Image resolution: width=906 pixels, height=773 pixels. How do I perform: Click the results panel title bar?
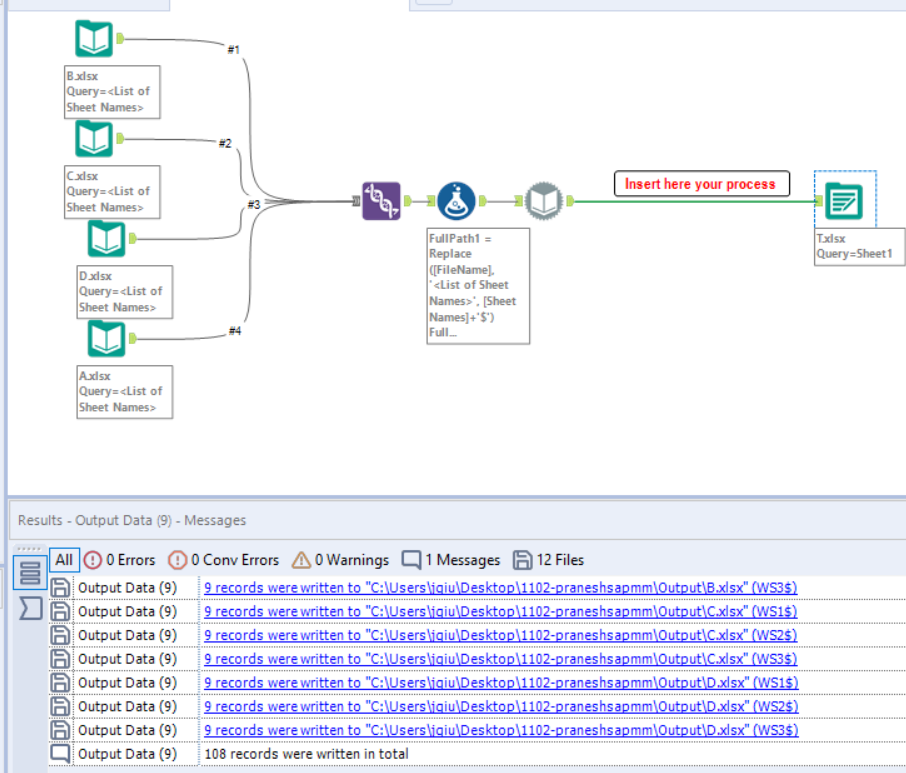click(x=456, y=520)
